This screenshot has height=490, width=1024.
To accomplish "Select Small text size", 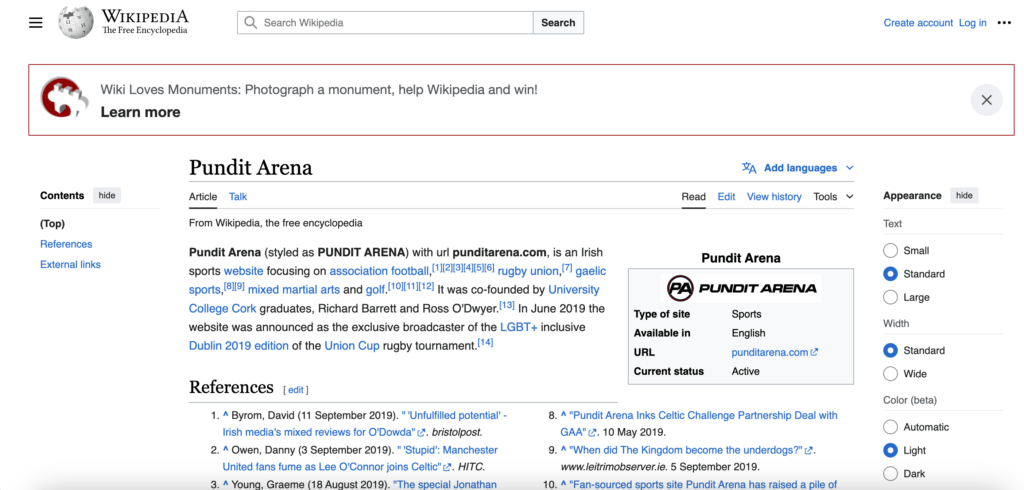I will tap(890, 250).
